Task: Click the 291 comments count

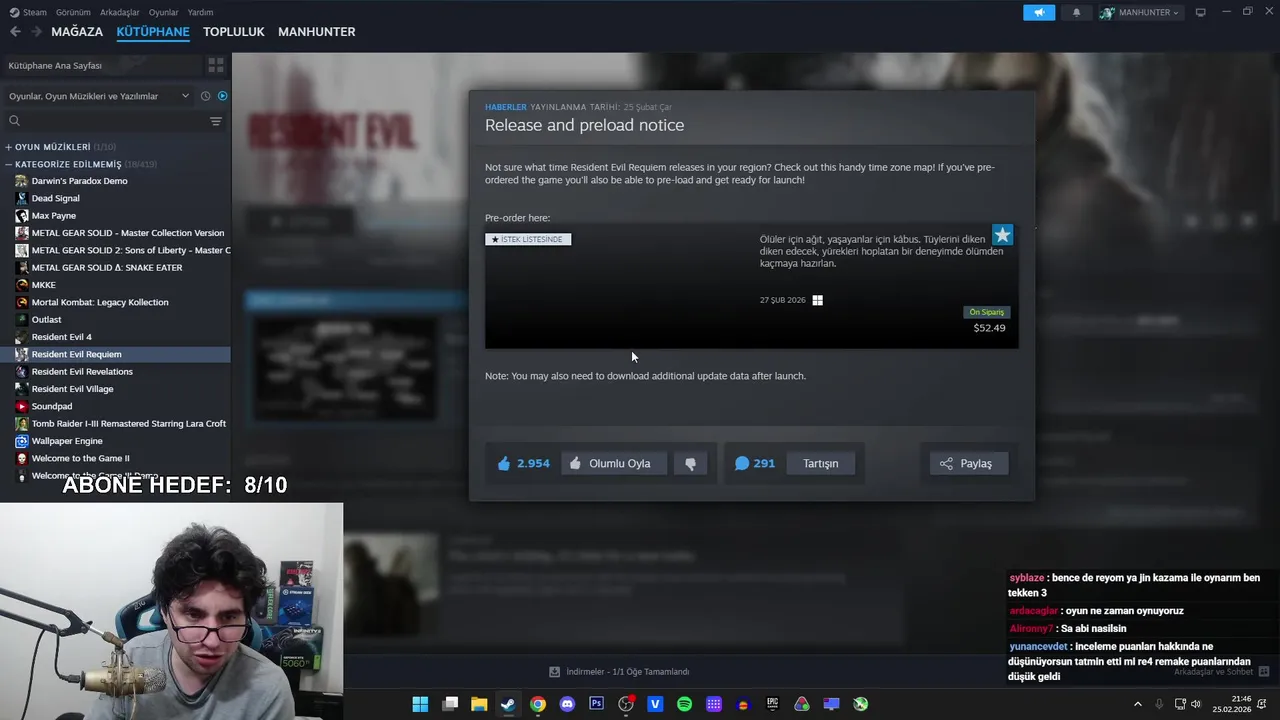Action: (x=755, y=463)
